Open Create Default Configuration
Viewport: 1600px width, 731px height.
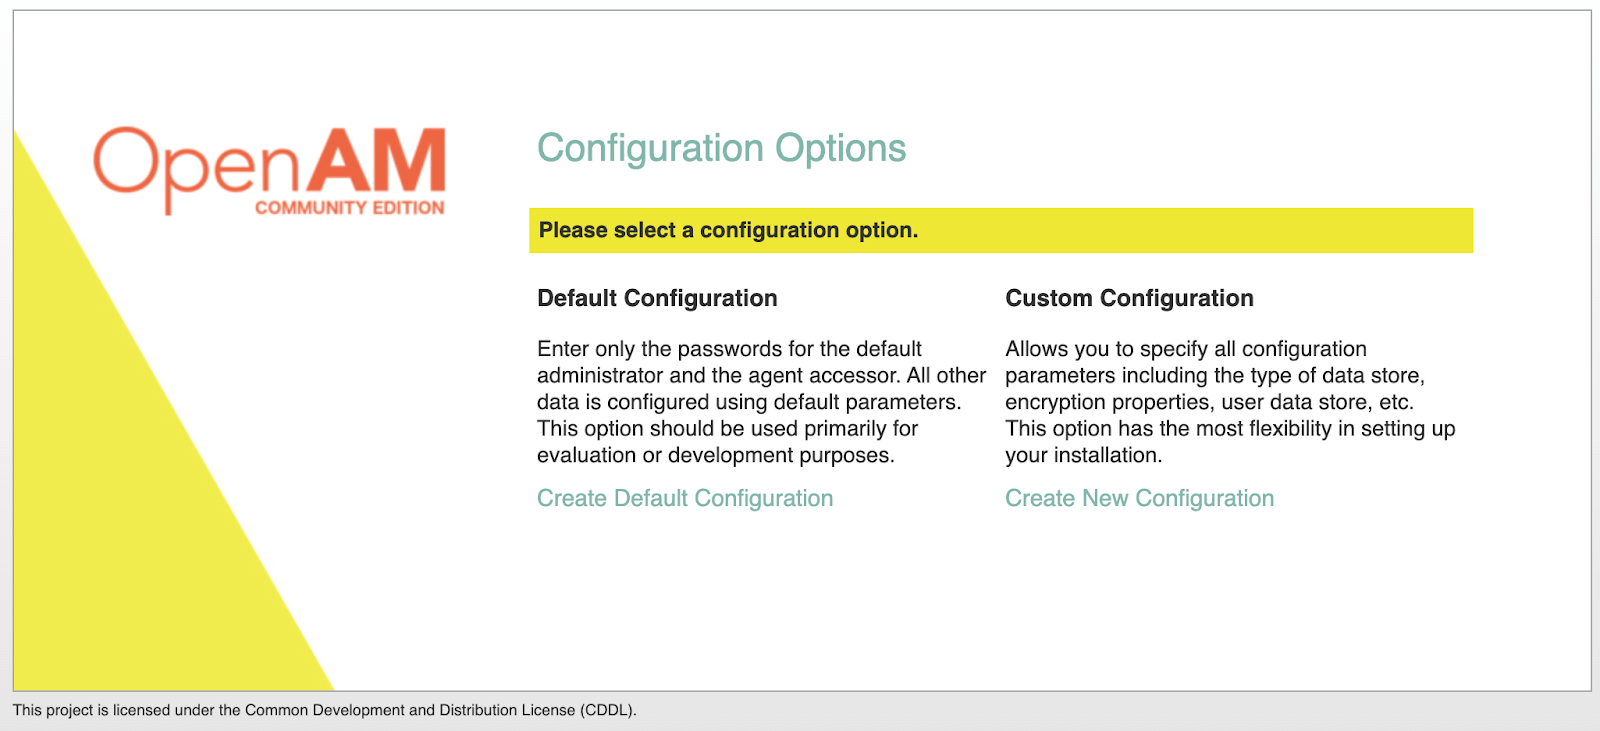point(685,497)
